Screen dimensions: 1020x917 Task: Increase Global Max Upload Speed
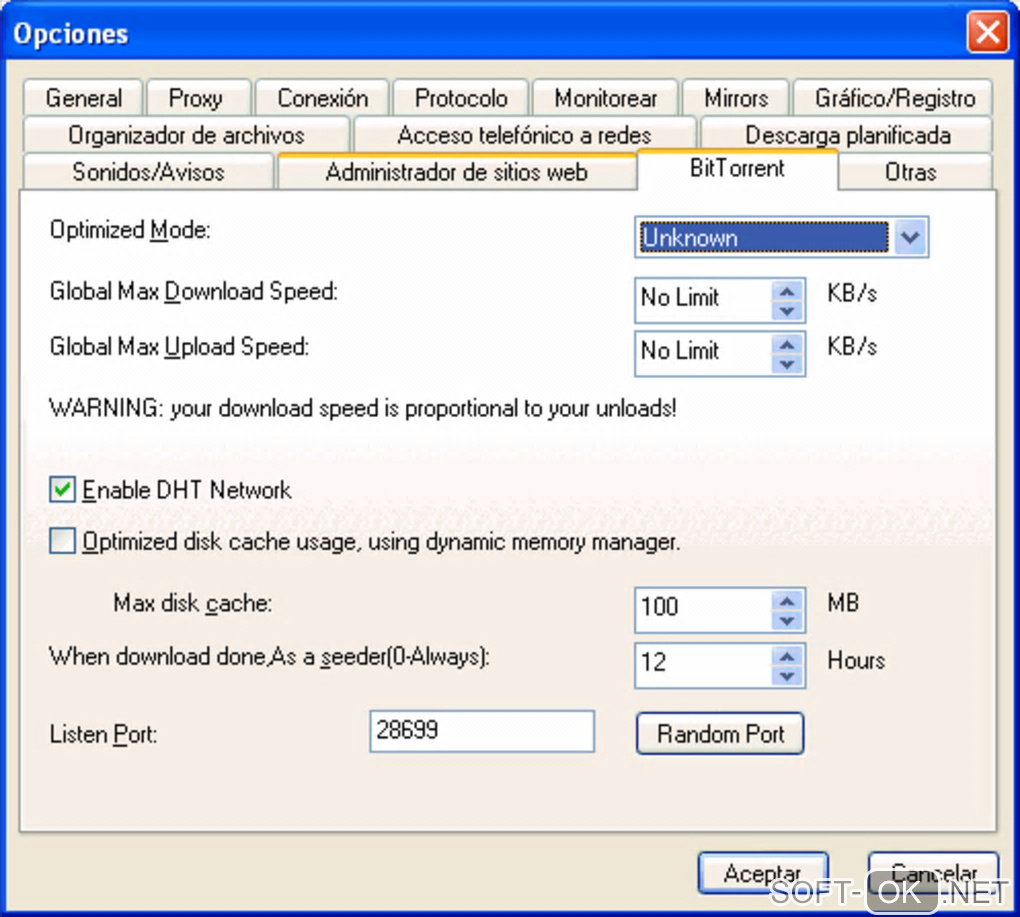(x=786, y=344)
